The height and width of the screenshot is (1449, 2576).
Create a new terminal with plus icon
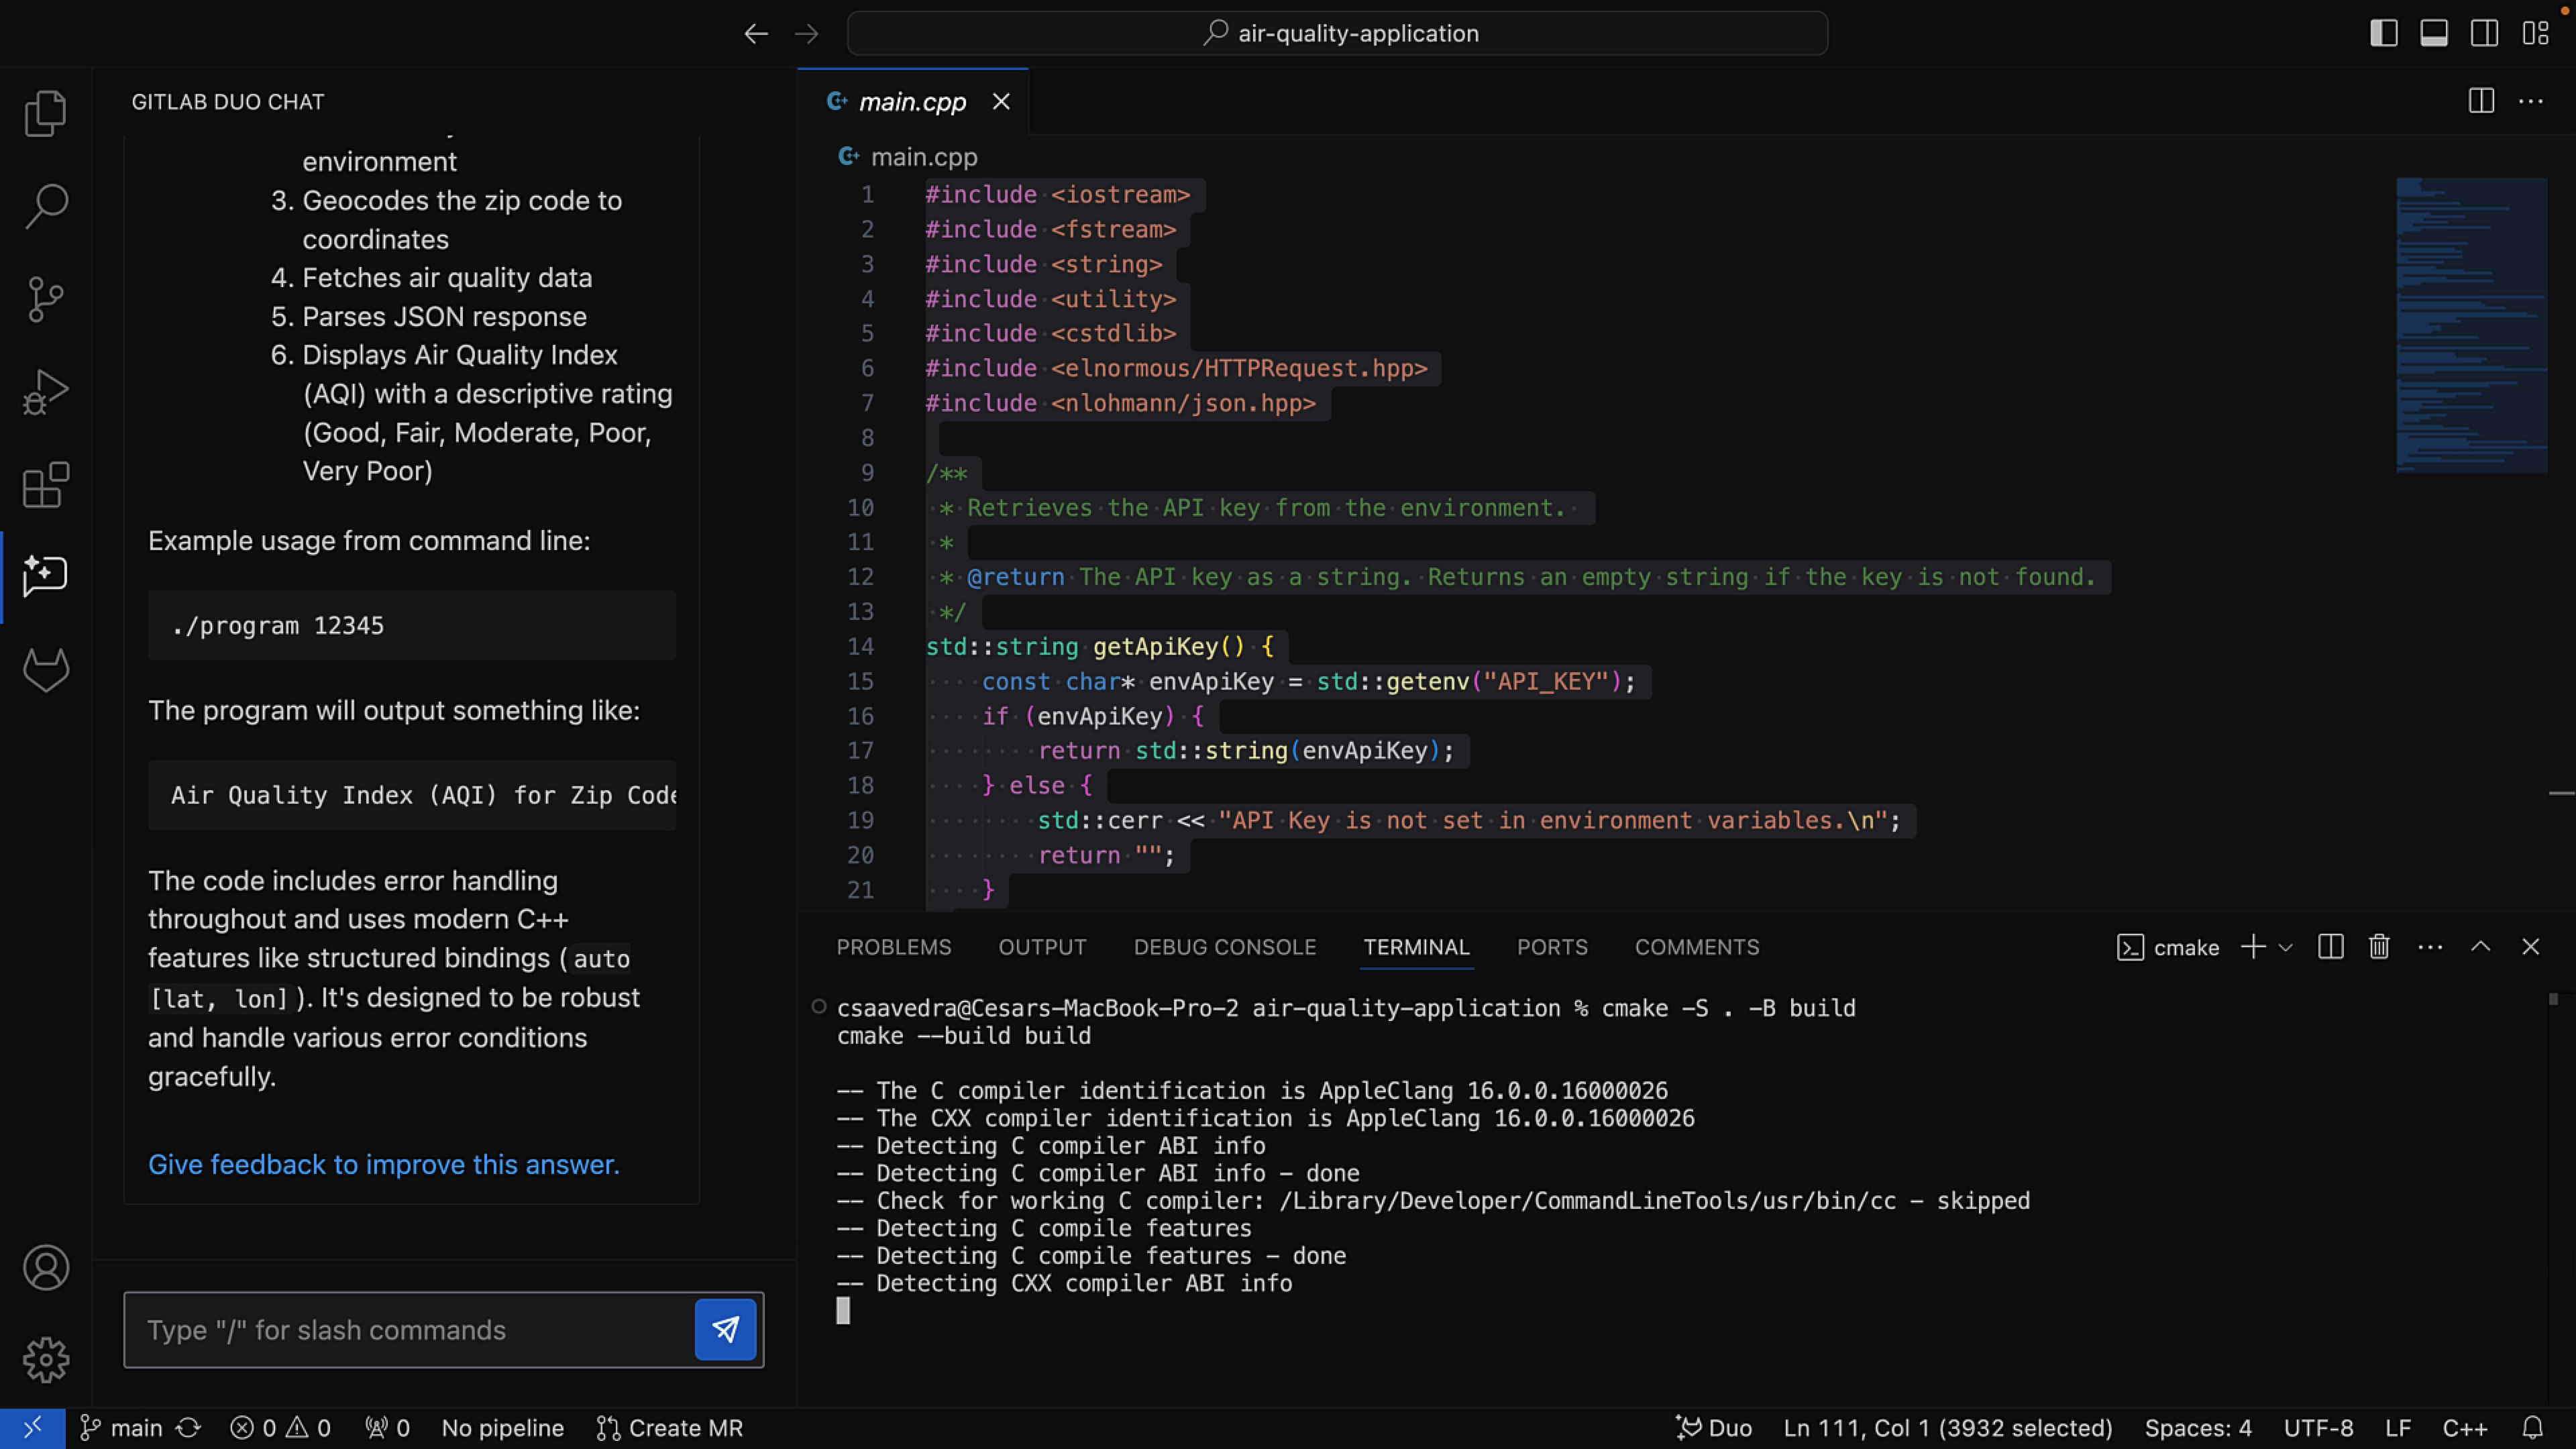[x=2253, y=947]
